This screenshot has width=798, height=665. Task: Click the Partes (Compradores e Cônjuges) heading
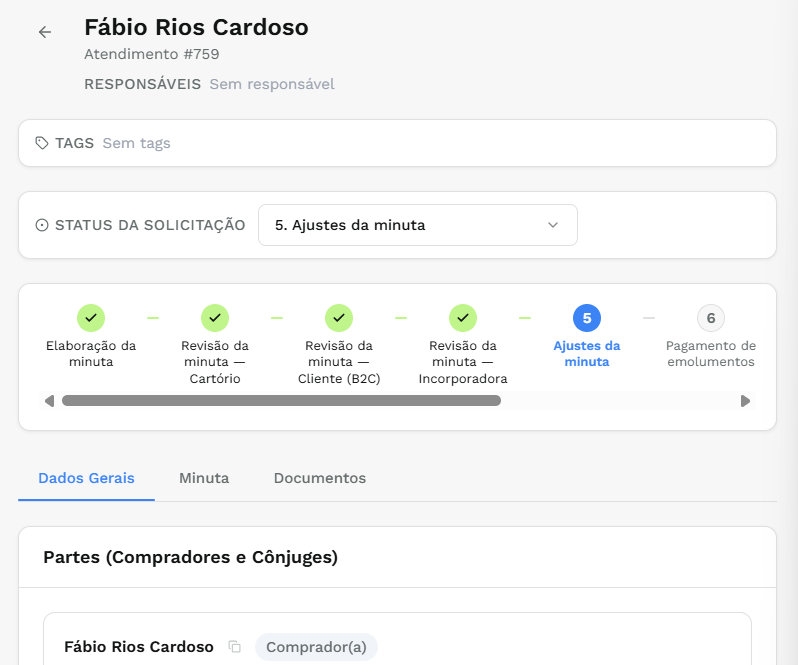tap(190, 557)
